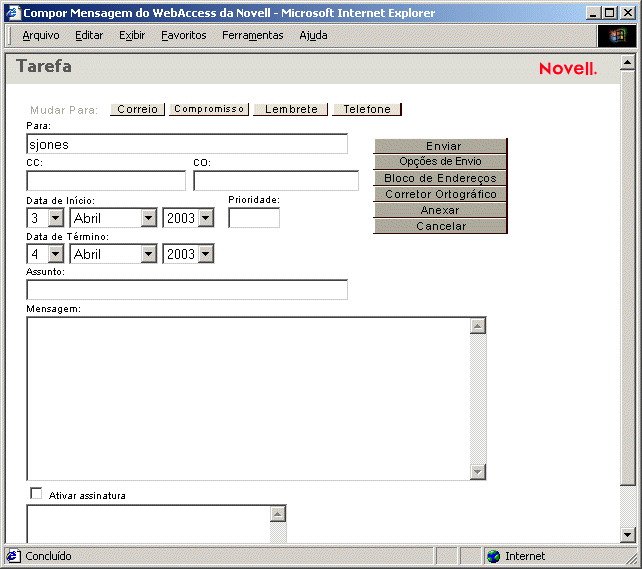Screen dimensions: 642x569
Task: Click inside the Mensagem text area
Action: coord(249,399)
